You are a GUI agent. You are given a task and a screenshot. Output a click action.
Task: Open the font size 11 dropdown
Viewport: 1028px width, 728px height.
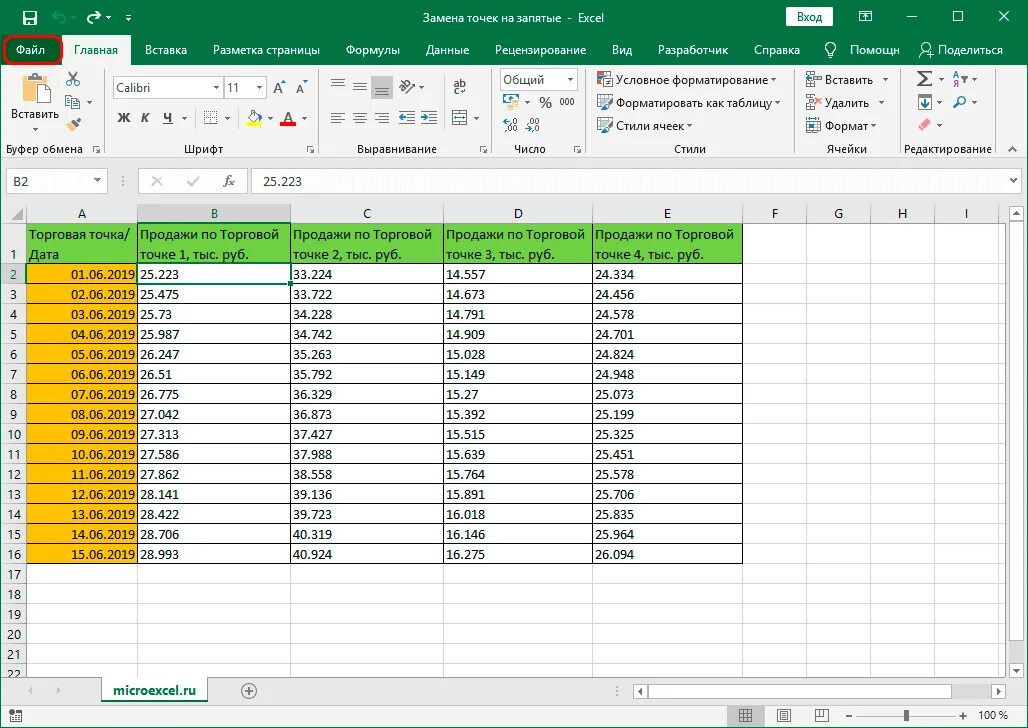[260, 88]
